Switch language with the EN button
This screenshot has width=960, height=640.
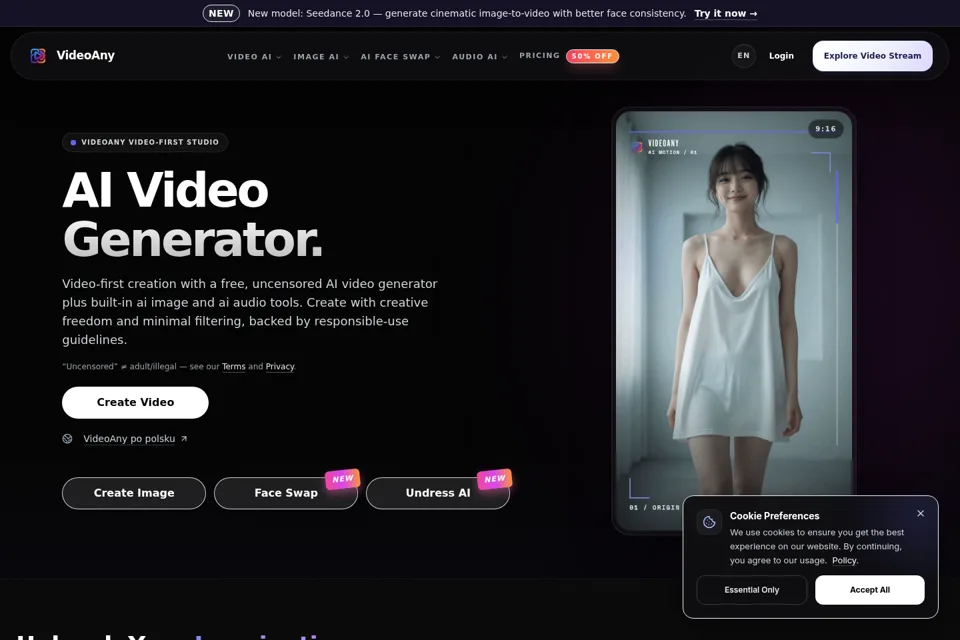pos(743,56)
